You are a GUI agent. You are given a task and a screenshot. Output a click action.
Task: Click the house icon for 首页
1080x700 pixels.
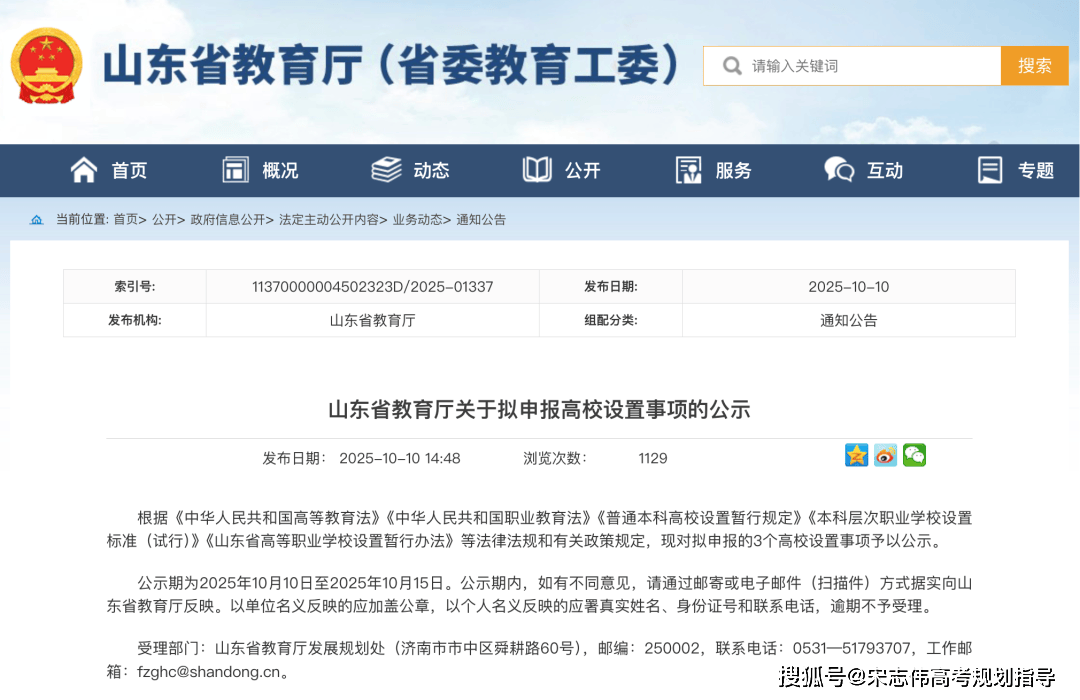point(84,170)
